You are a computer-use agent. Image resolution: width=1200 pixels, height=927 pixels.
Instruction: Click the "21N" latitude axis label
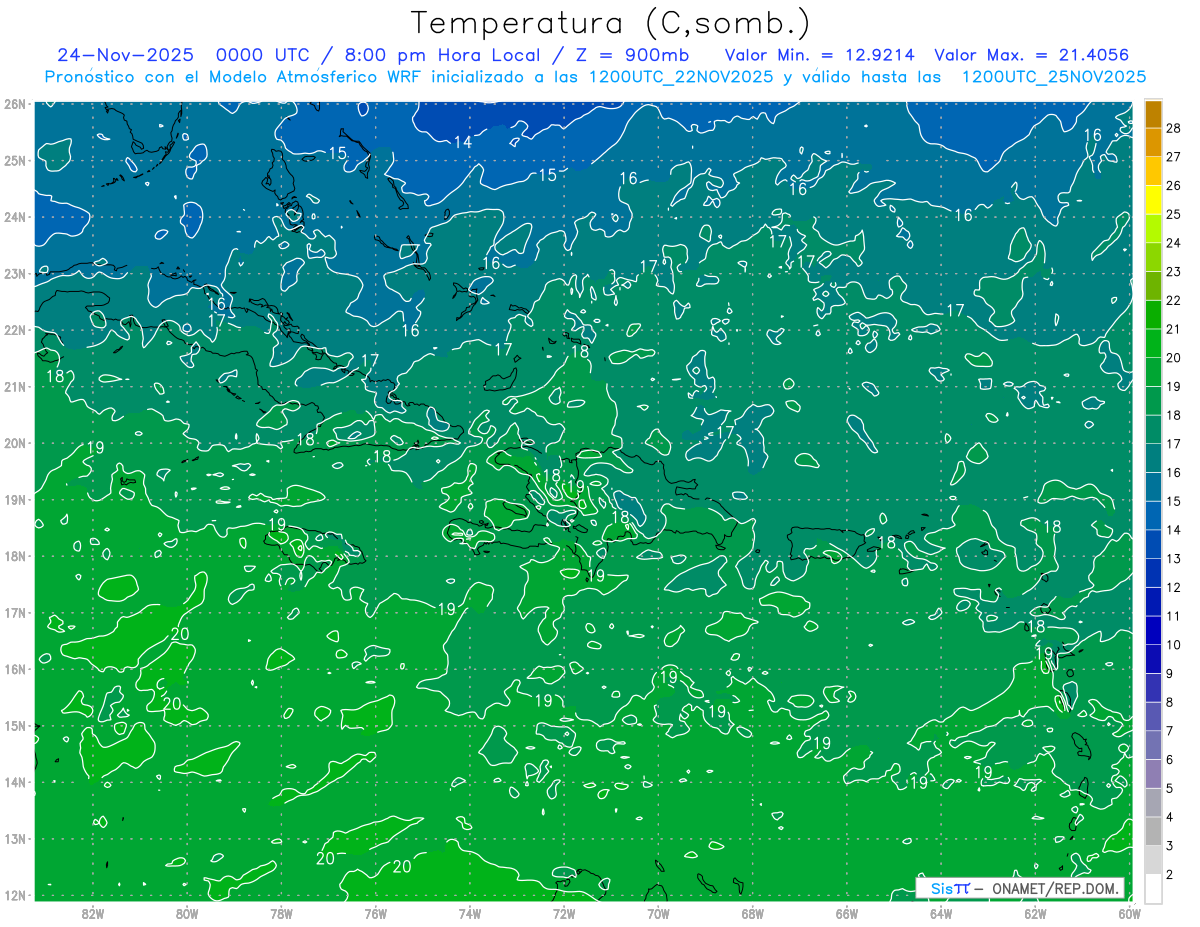point(14,386)
